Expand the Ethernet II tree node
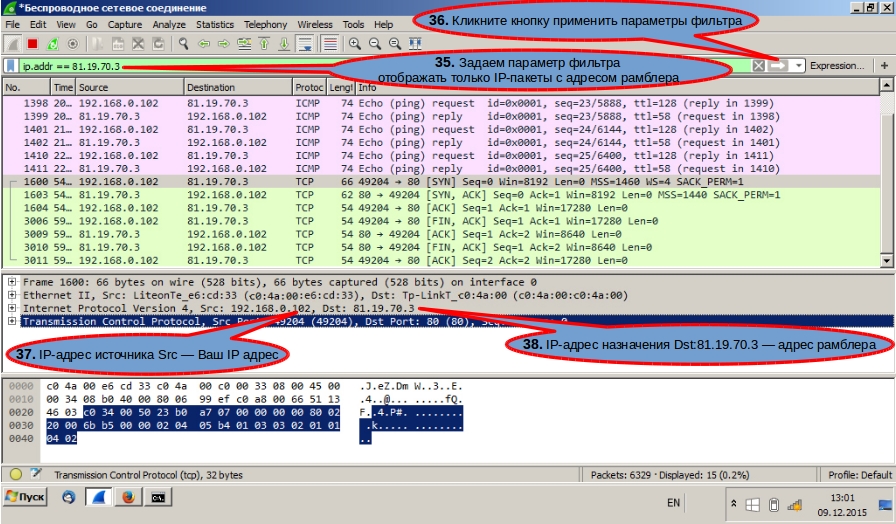Screen dimensions: 896x524 point(11,295)
